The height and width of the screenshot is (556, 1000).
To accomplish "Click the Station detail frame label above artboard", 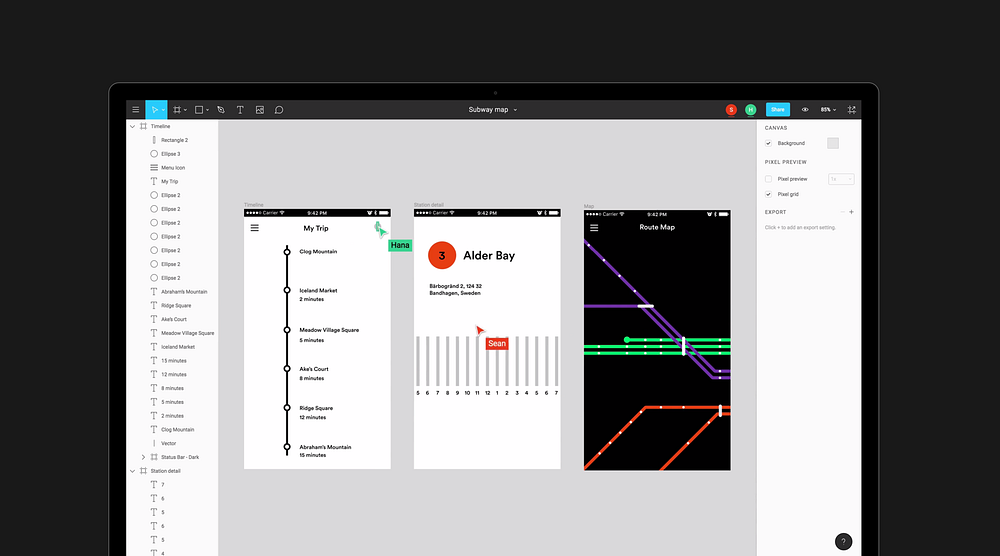I will coord(429,205).
